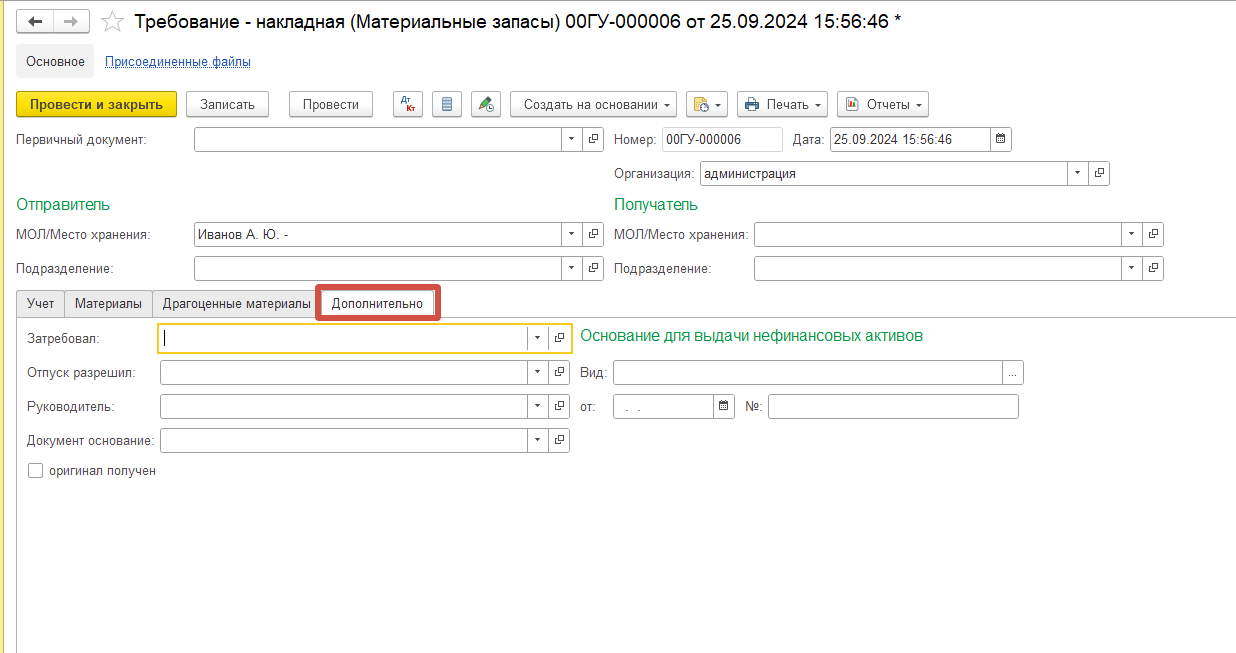Image resolution: width=1236 pixels, height=653 pixels.
Task: Open Первичный документ in separate window
Action: (x=593, y=140)
